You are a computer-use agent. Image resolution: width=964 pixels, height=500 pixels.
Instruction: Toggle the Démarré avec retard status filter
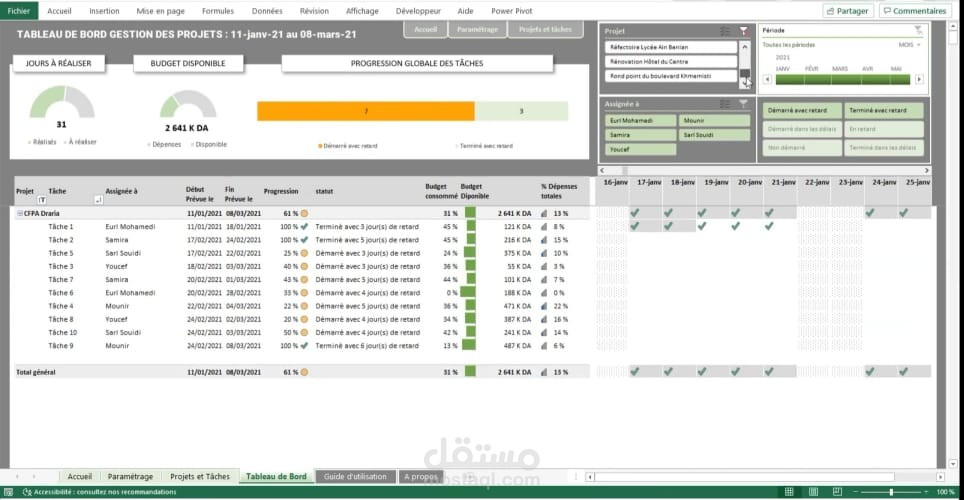(x=802, y=110)
